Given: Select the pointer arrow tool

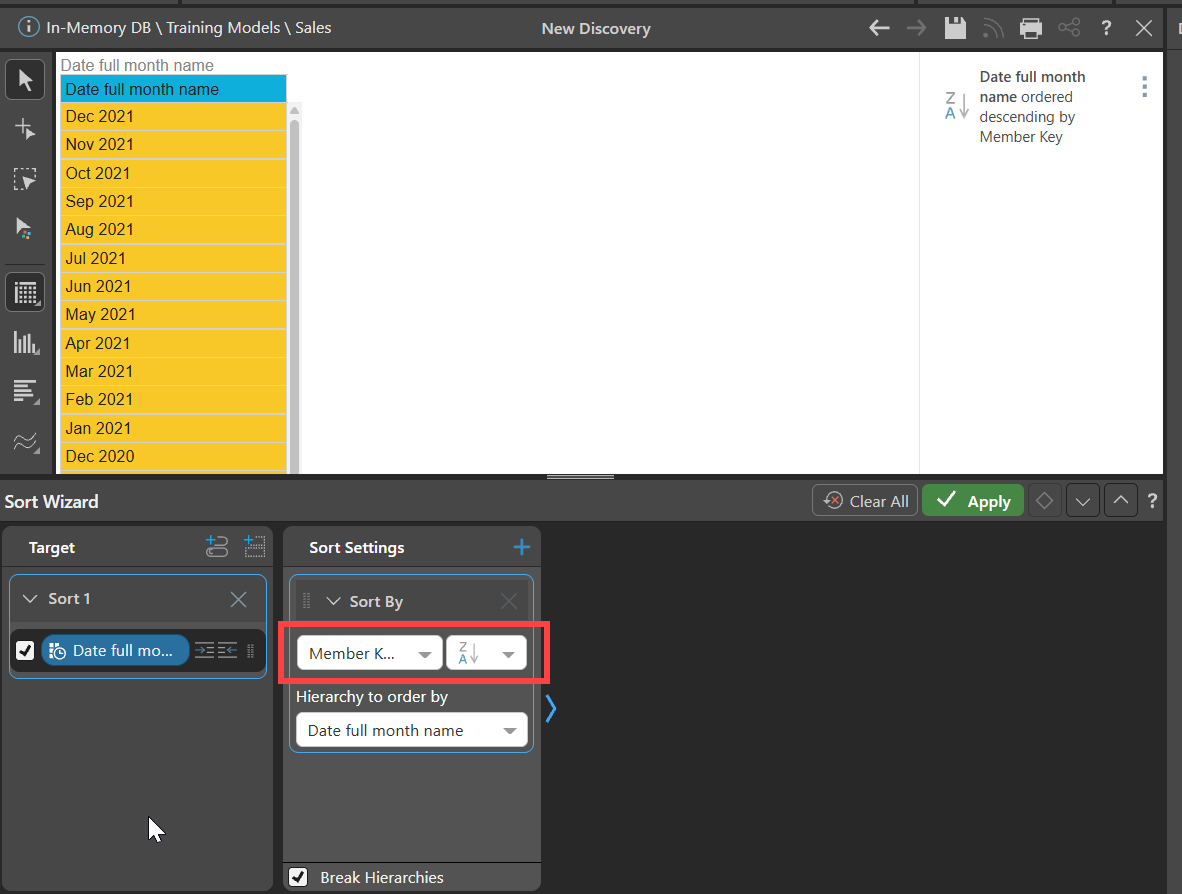Looking at the screenshot, I should tap(25, 80).
